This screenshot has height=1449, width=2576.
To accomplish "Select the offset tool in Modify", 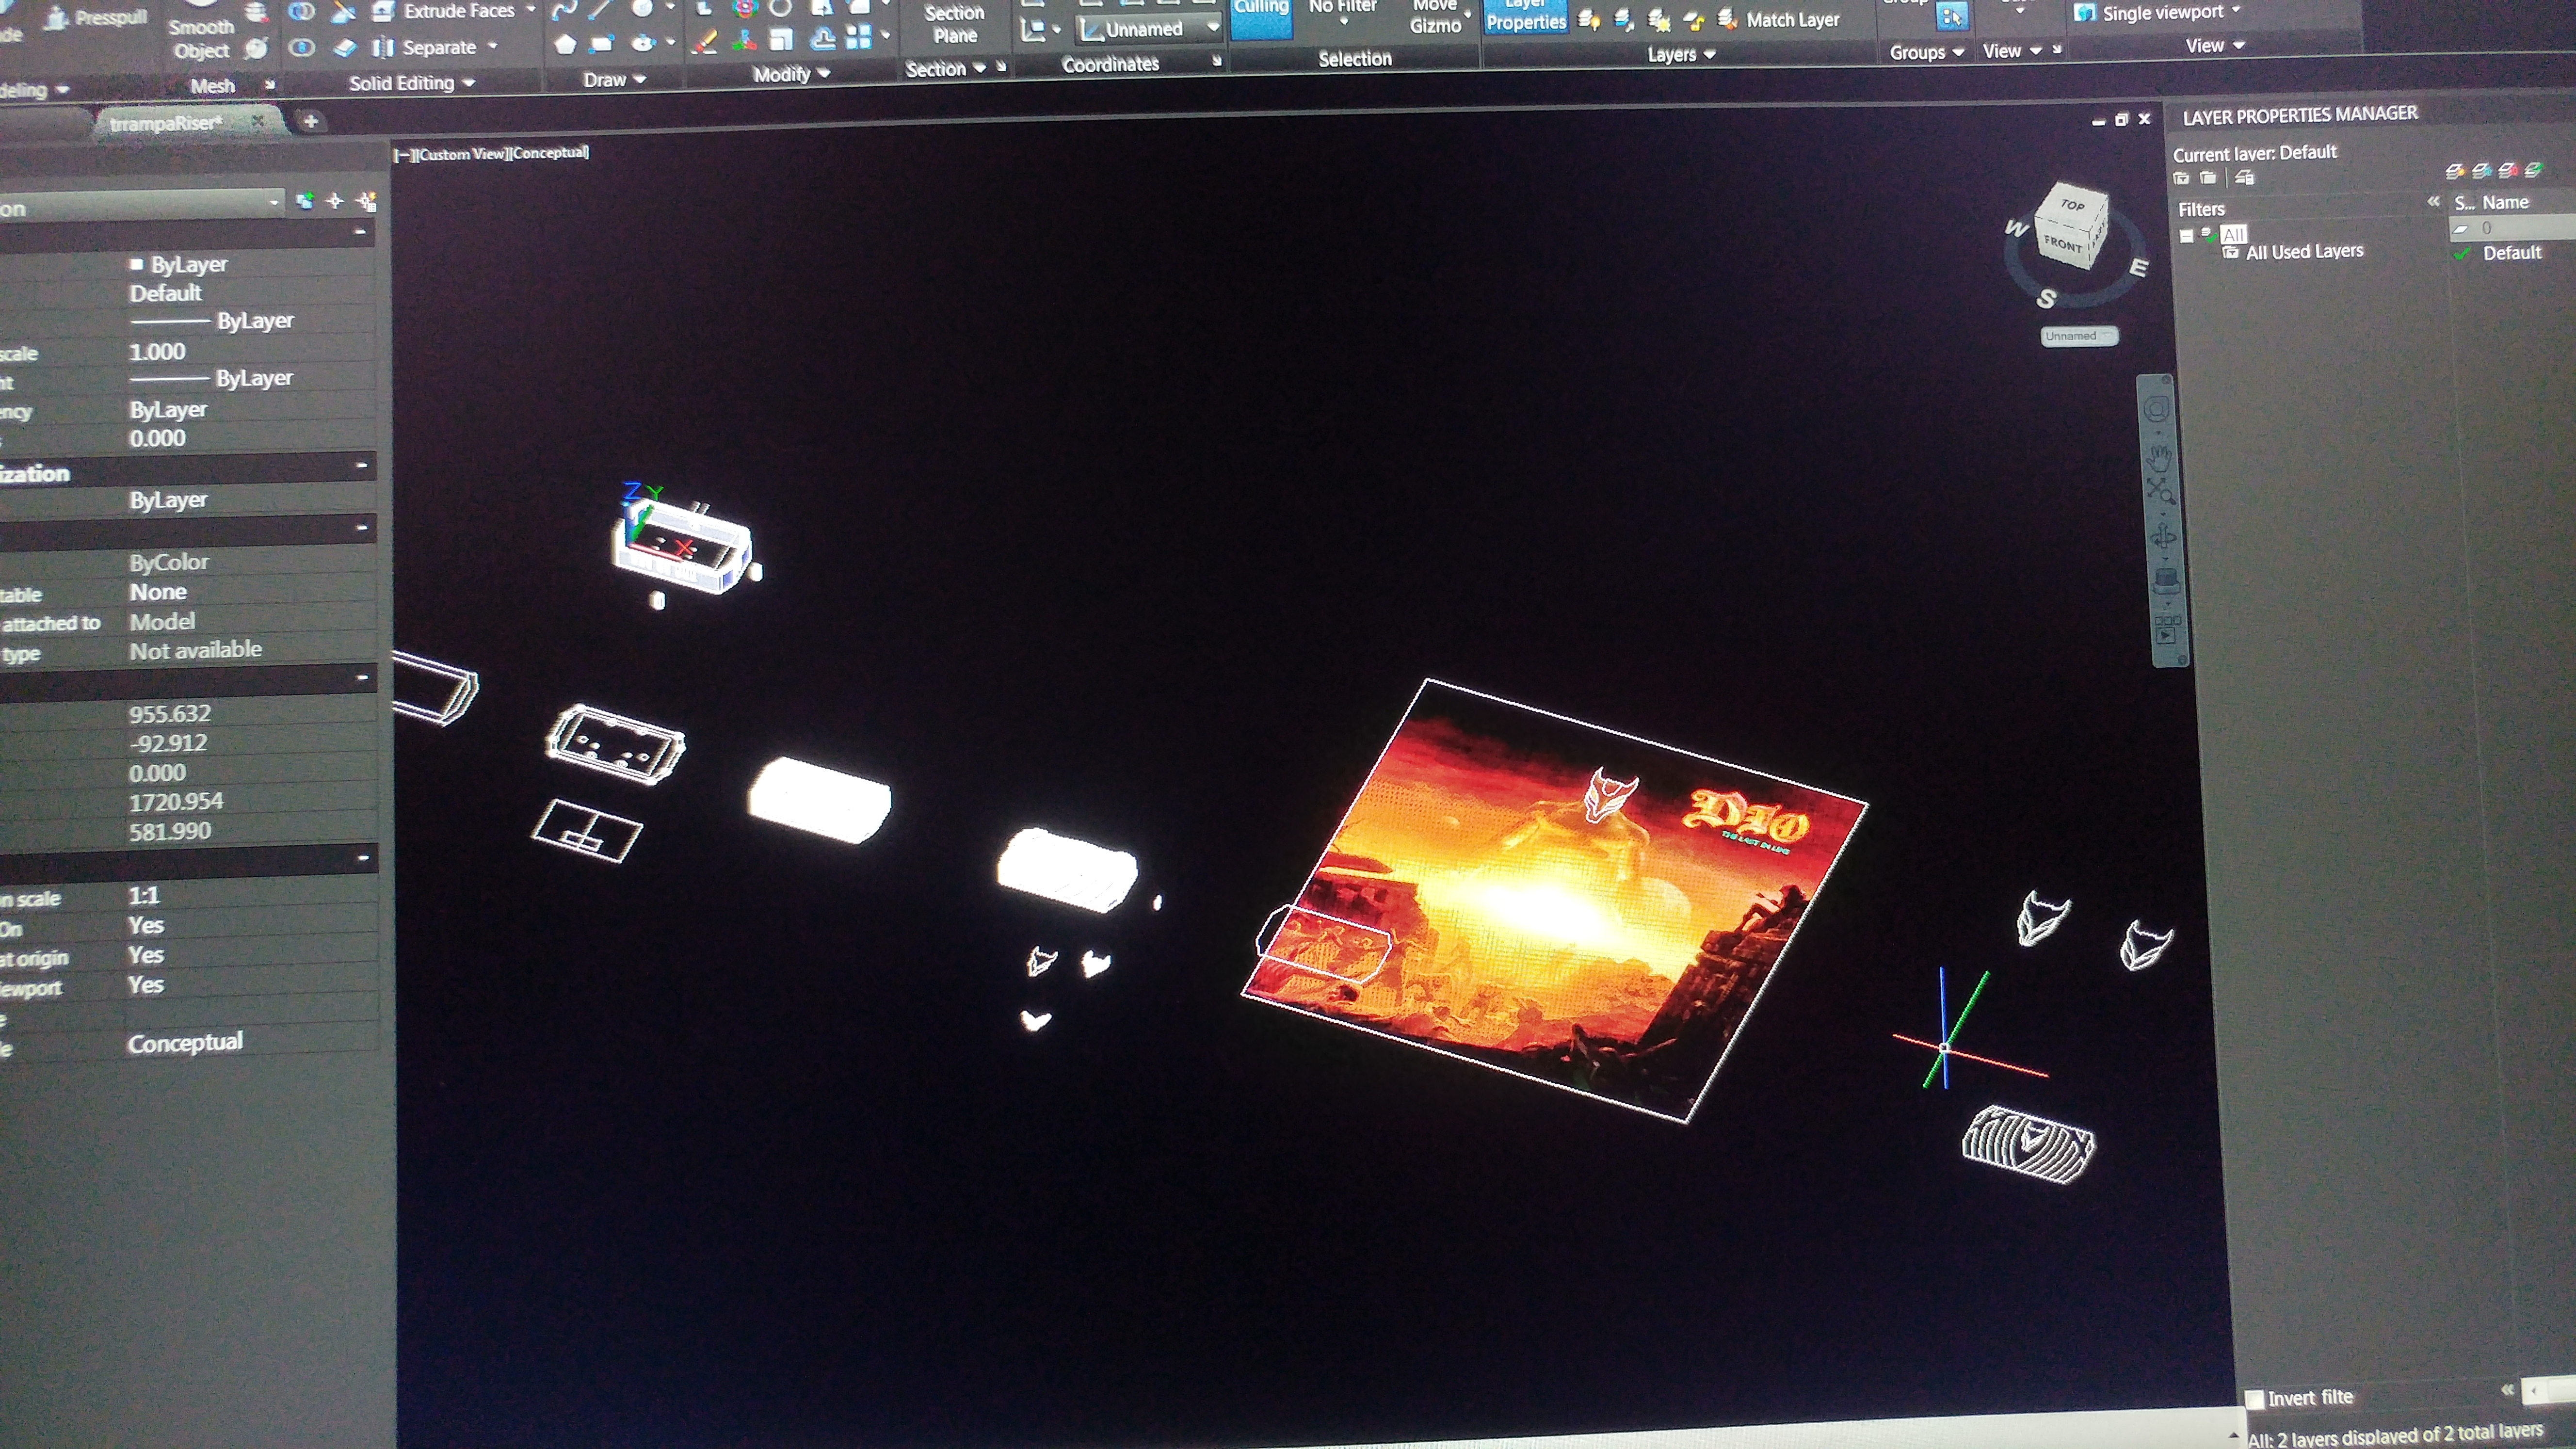I will point(823,39).
